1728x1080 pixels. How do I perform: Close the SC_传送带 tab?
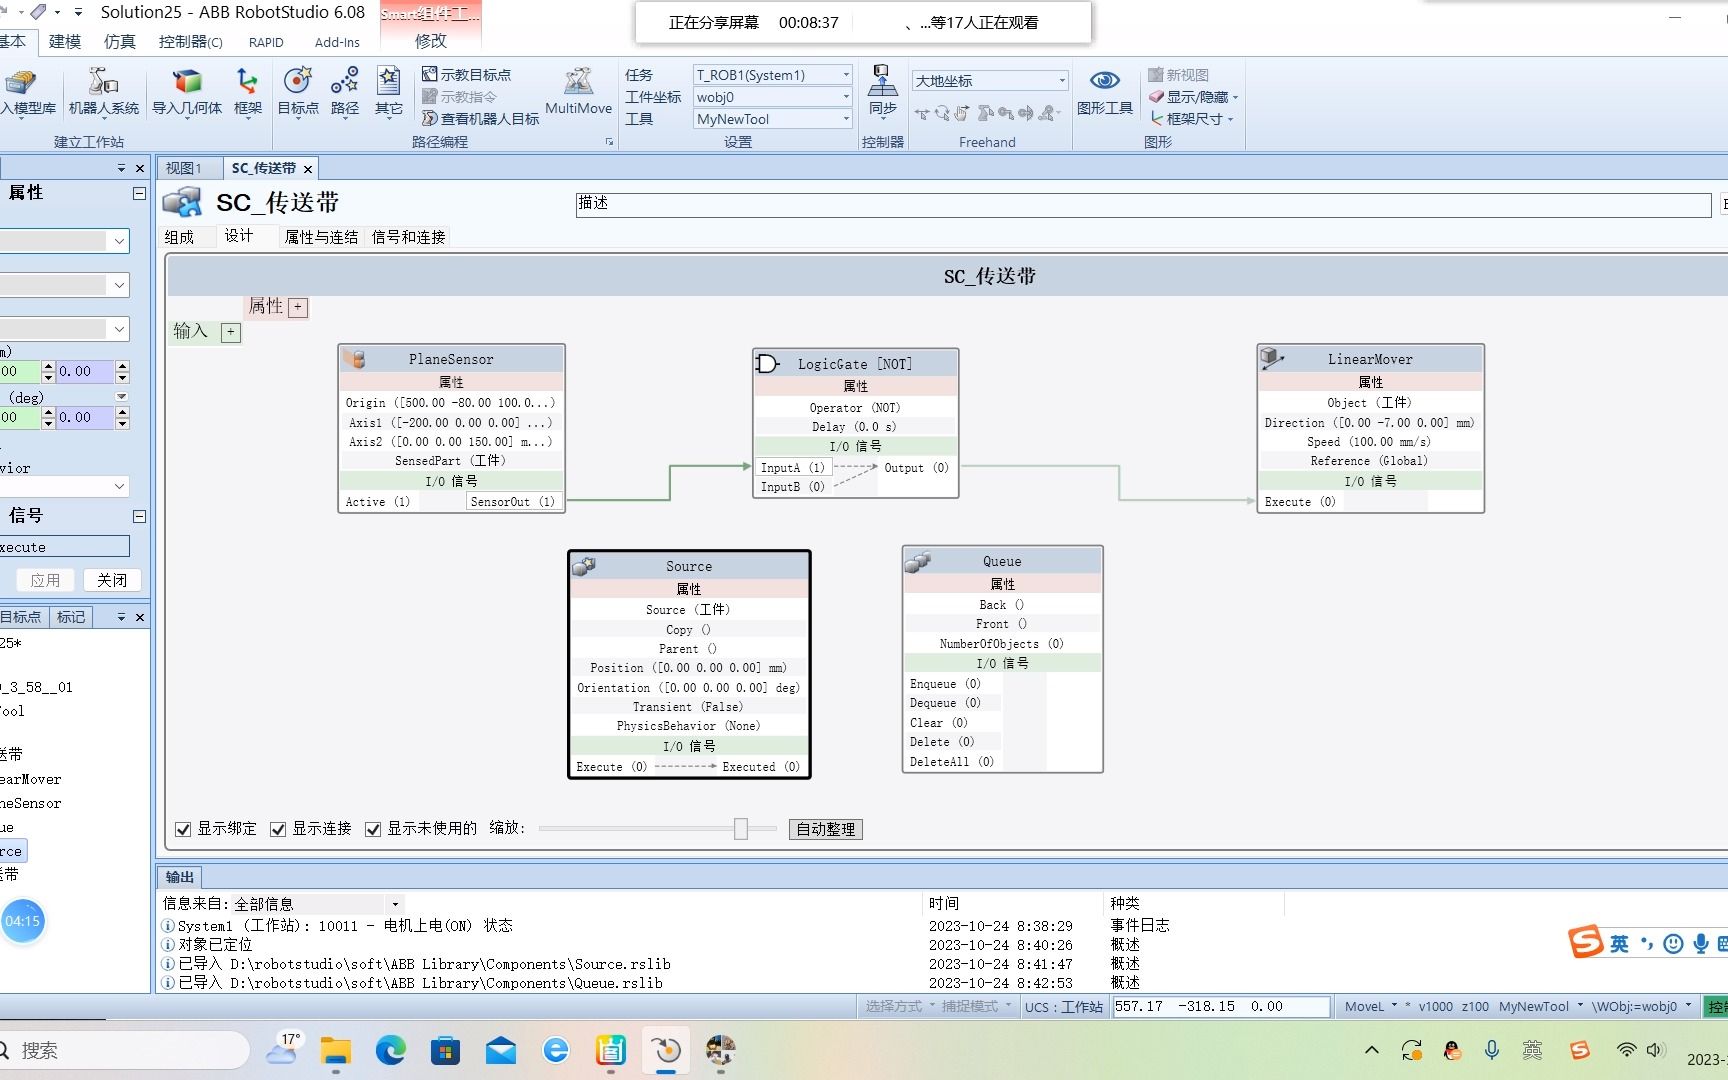click(308, 169)
